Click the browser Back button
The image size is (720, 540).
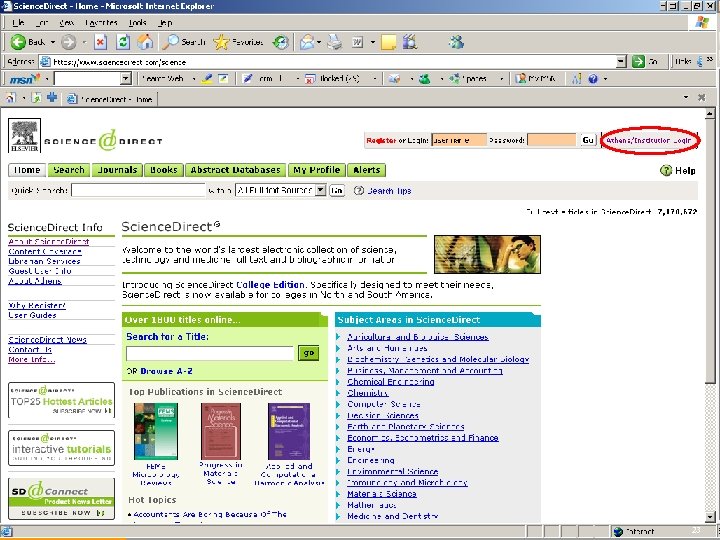point(28,42)
